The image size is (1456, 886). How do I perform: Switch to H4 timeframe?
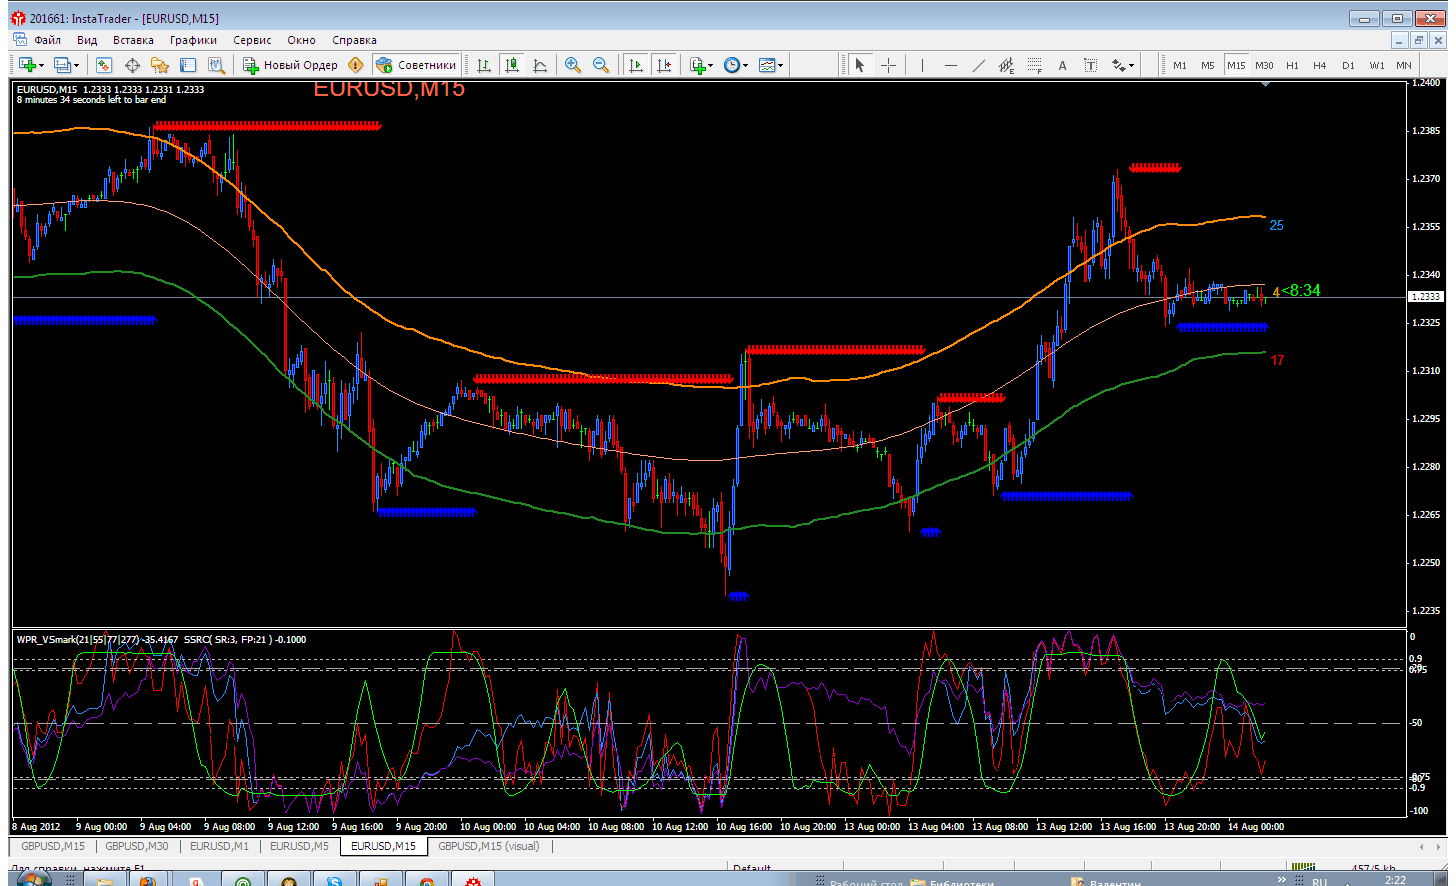(1320, 65)
